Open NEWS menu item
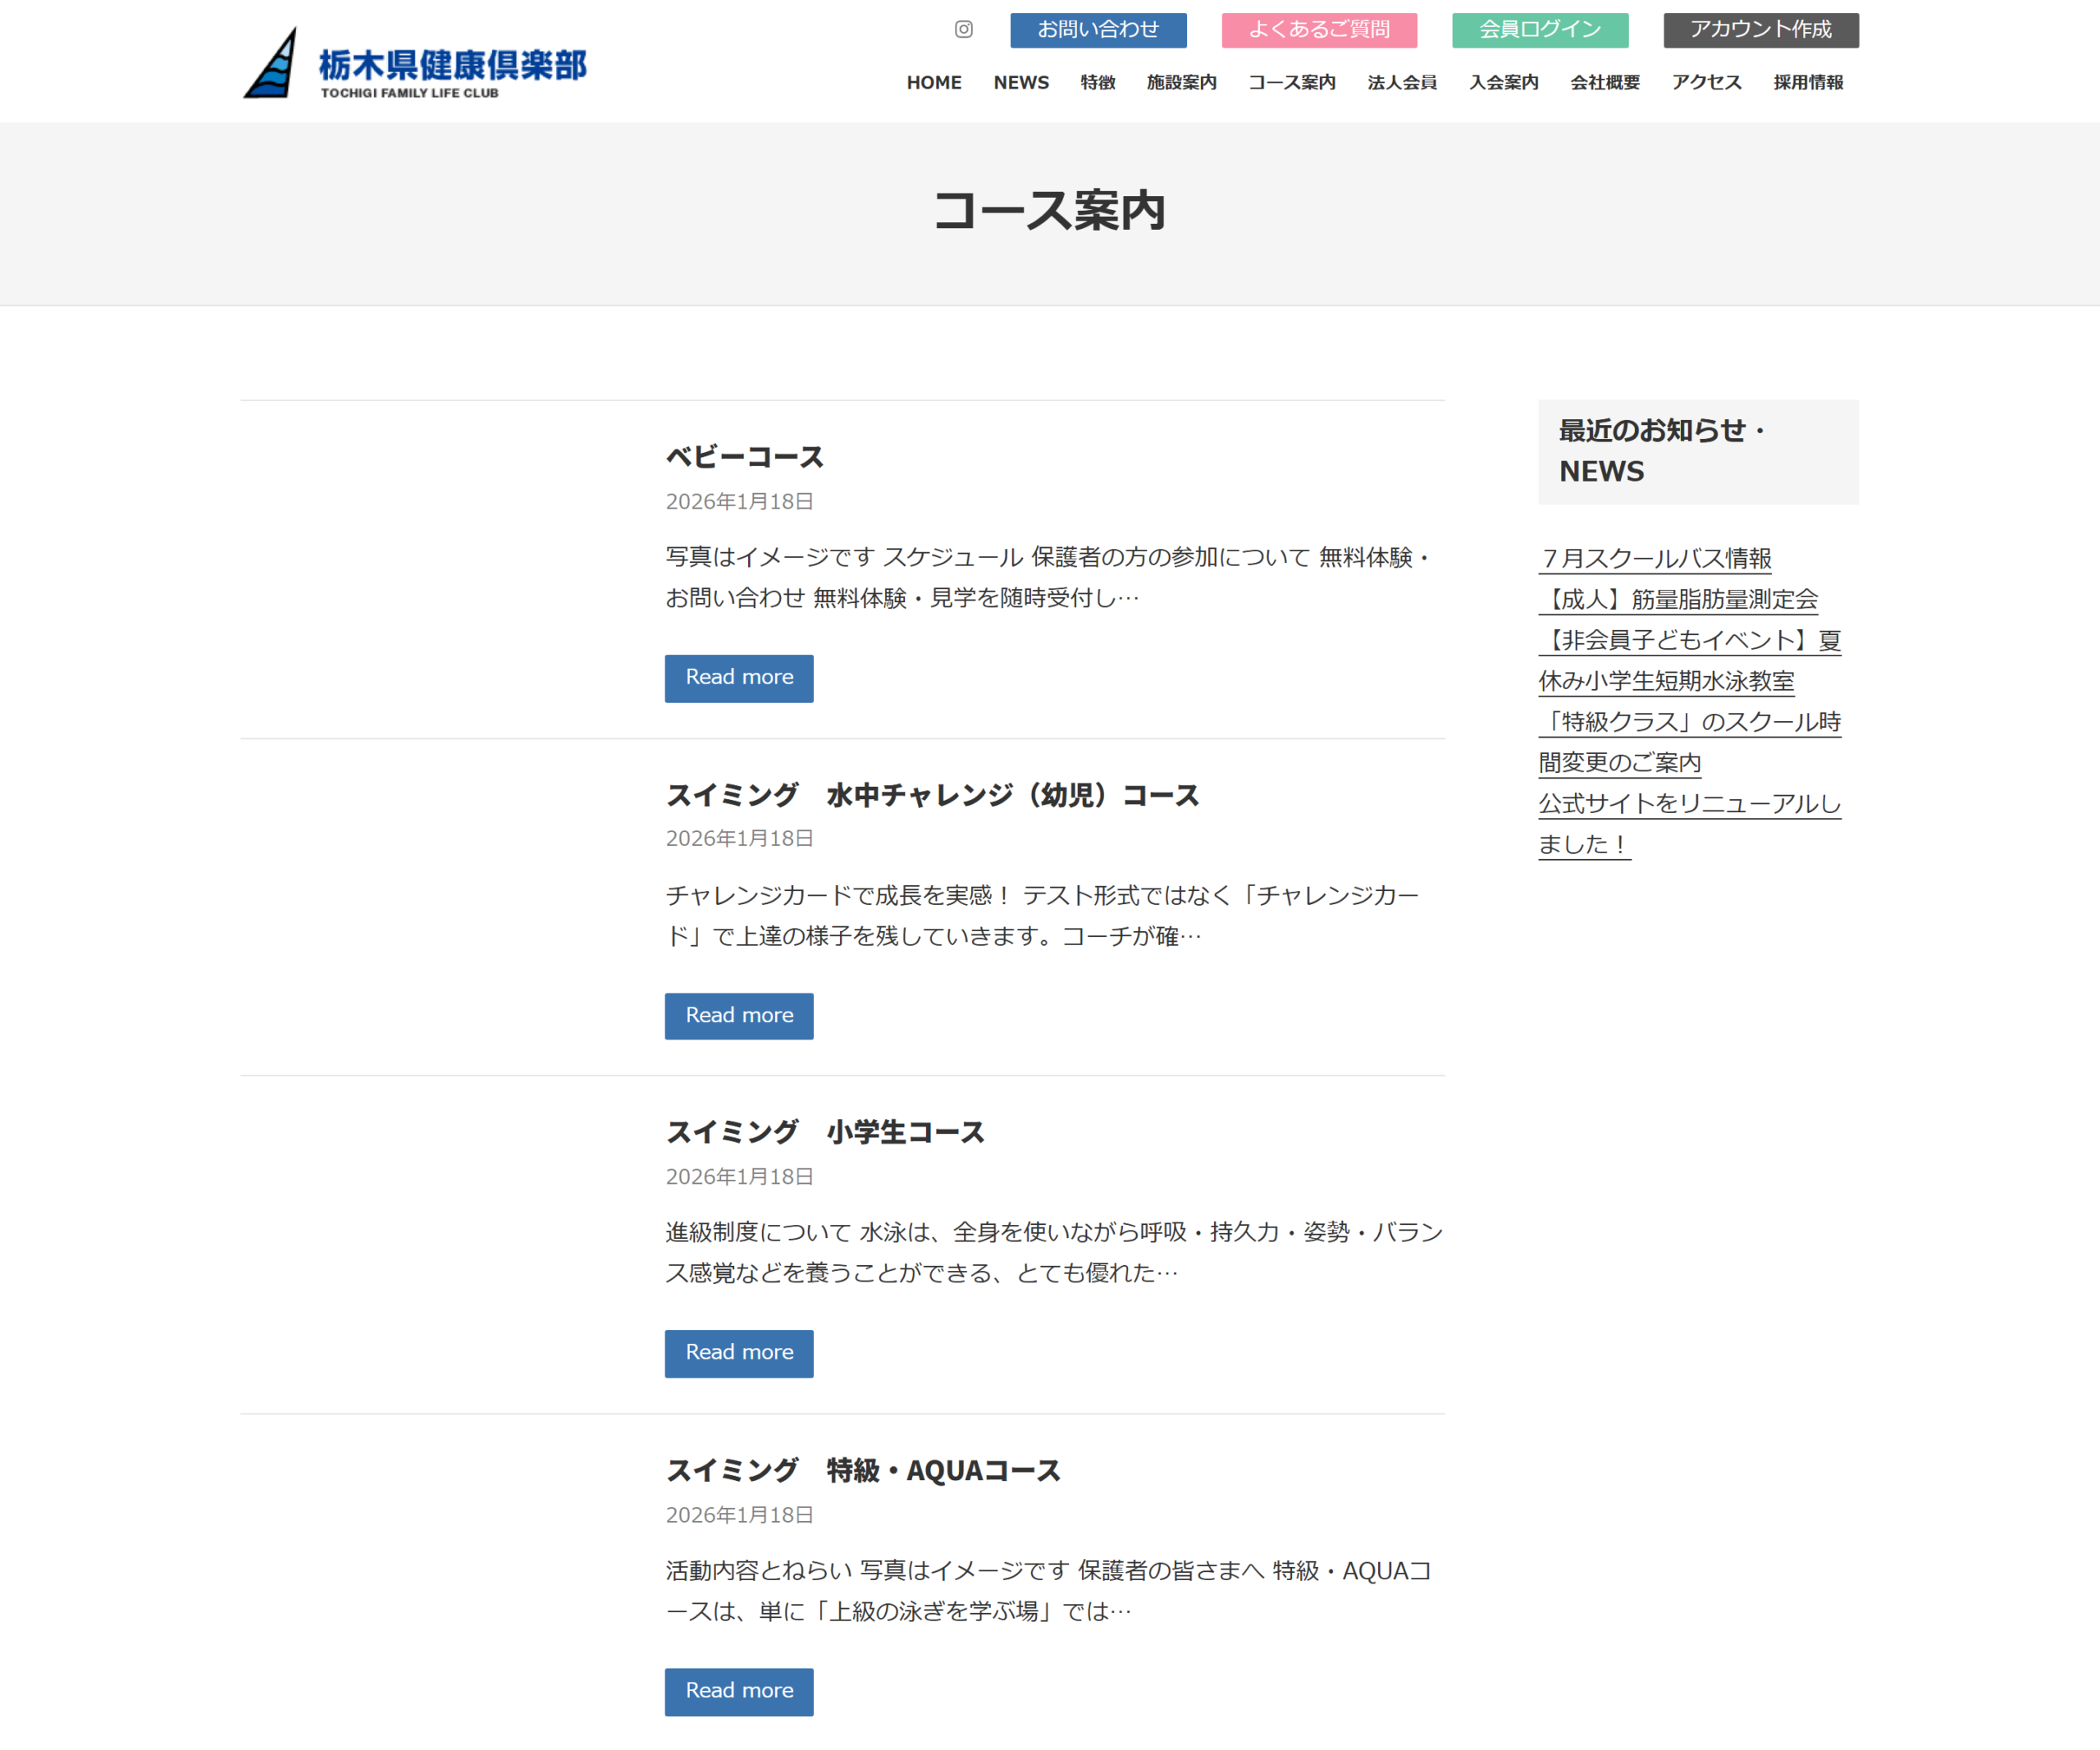 1021,83
